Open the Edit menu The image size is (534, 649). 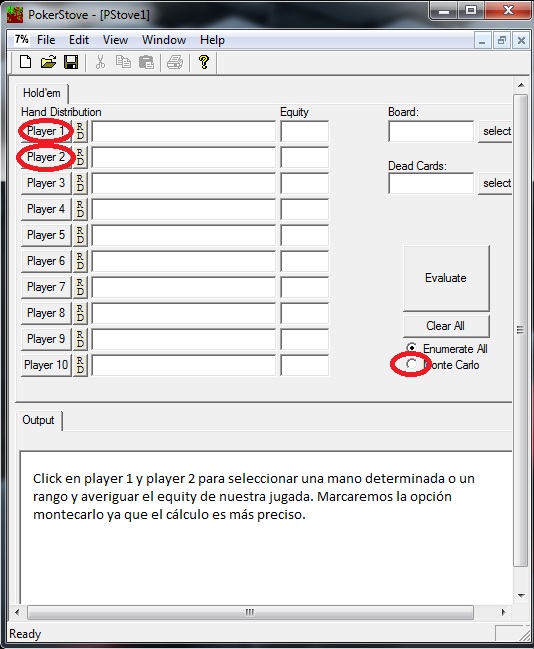[79, 40]
